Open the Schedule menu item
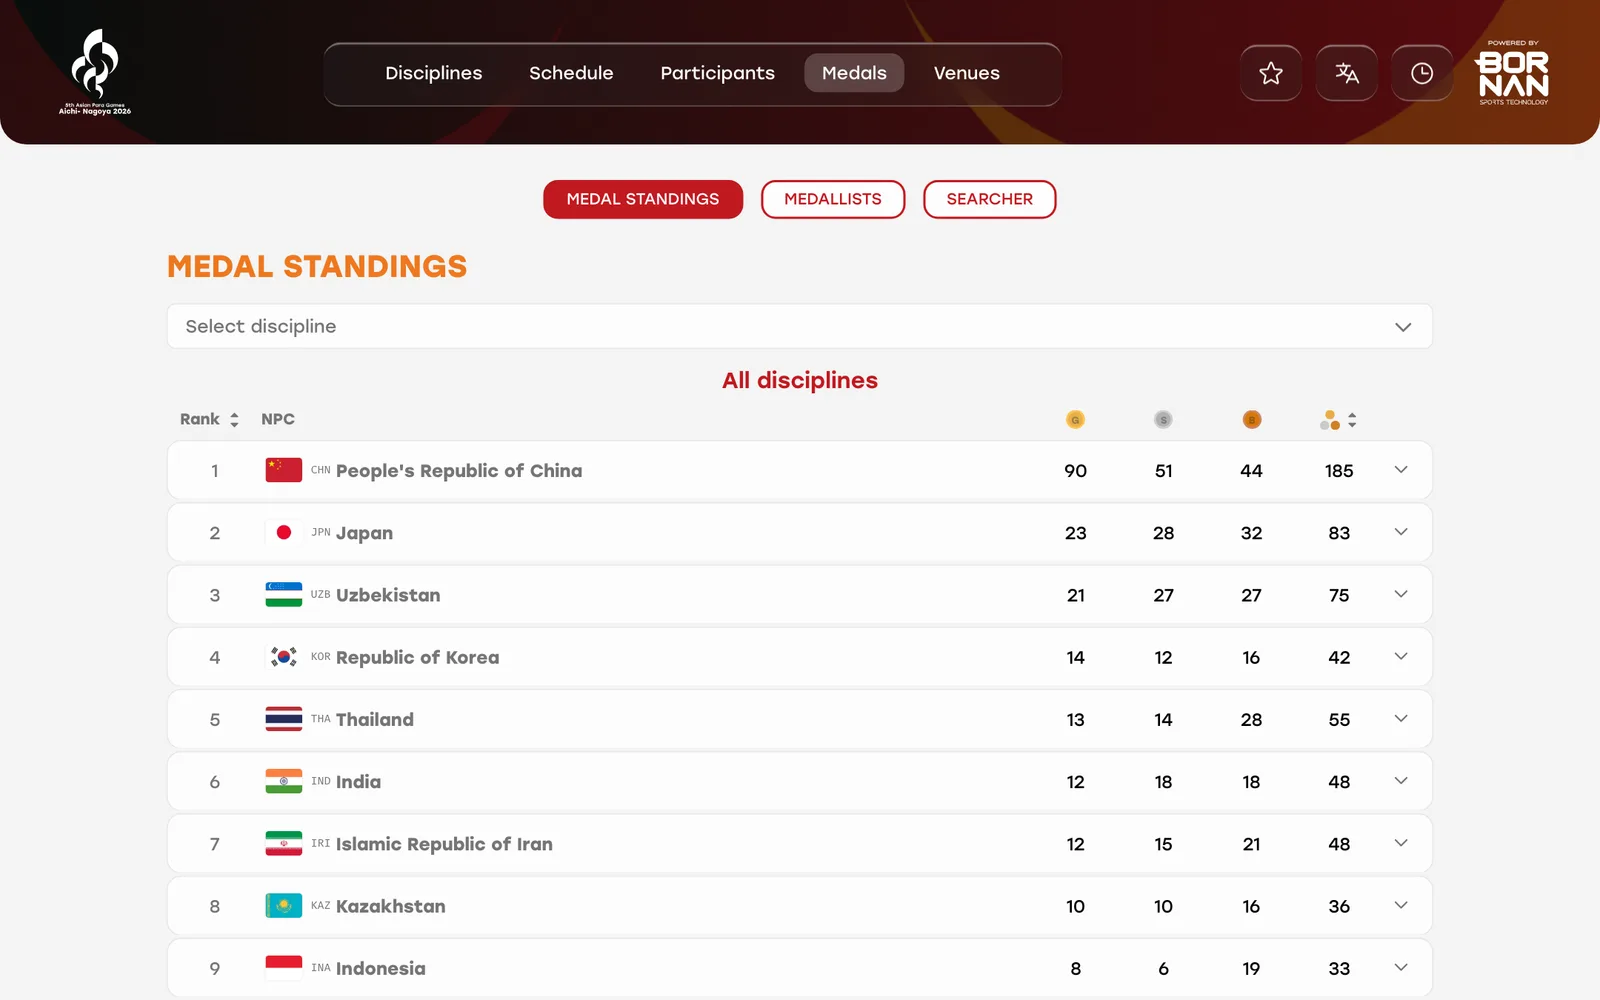Viewport: 1600px width, 1000px height. pos(571,73)
